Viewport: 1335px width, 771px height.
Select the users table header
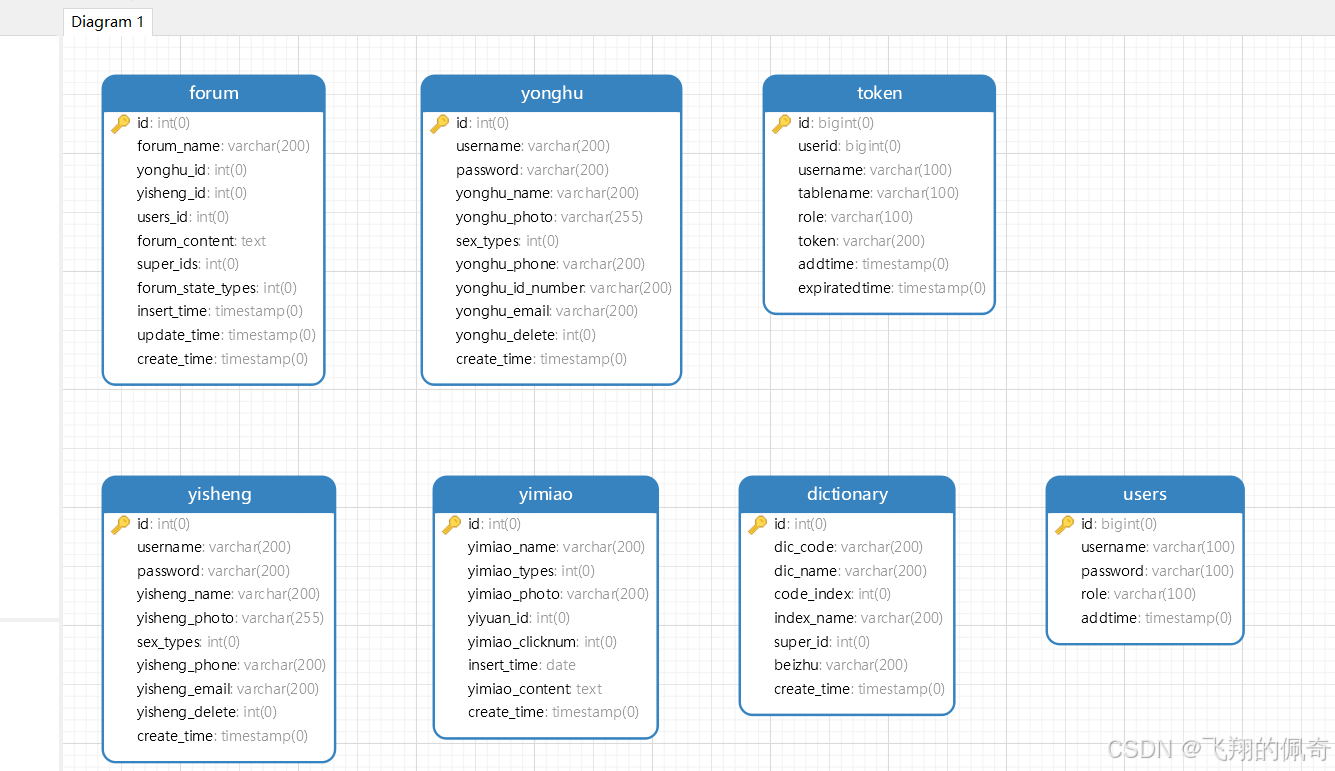(1145, 494)
